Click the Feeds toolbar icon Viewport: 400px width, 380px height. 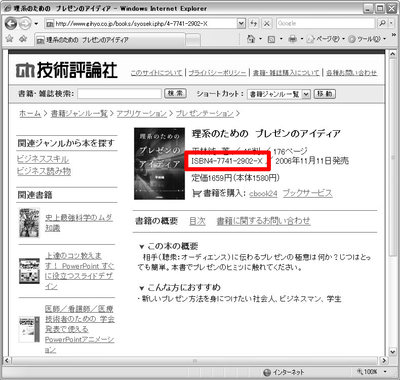(272, 39)
